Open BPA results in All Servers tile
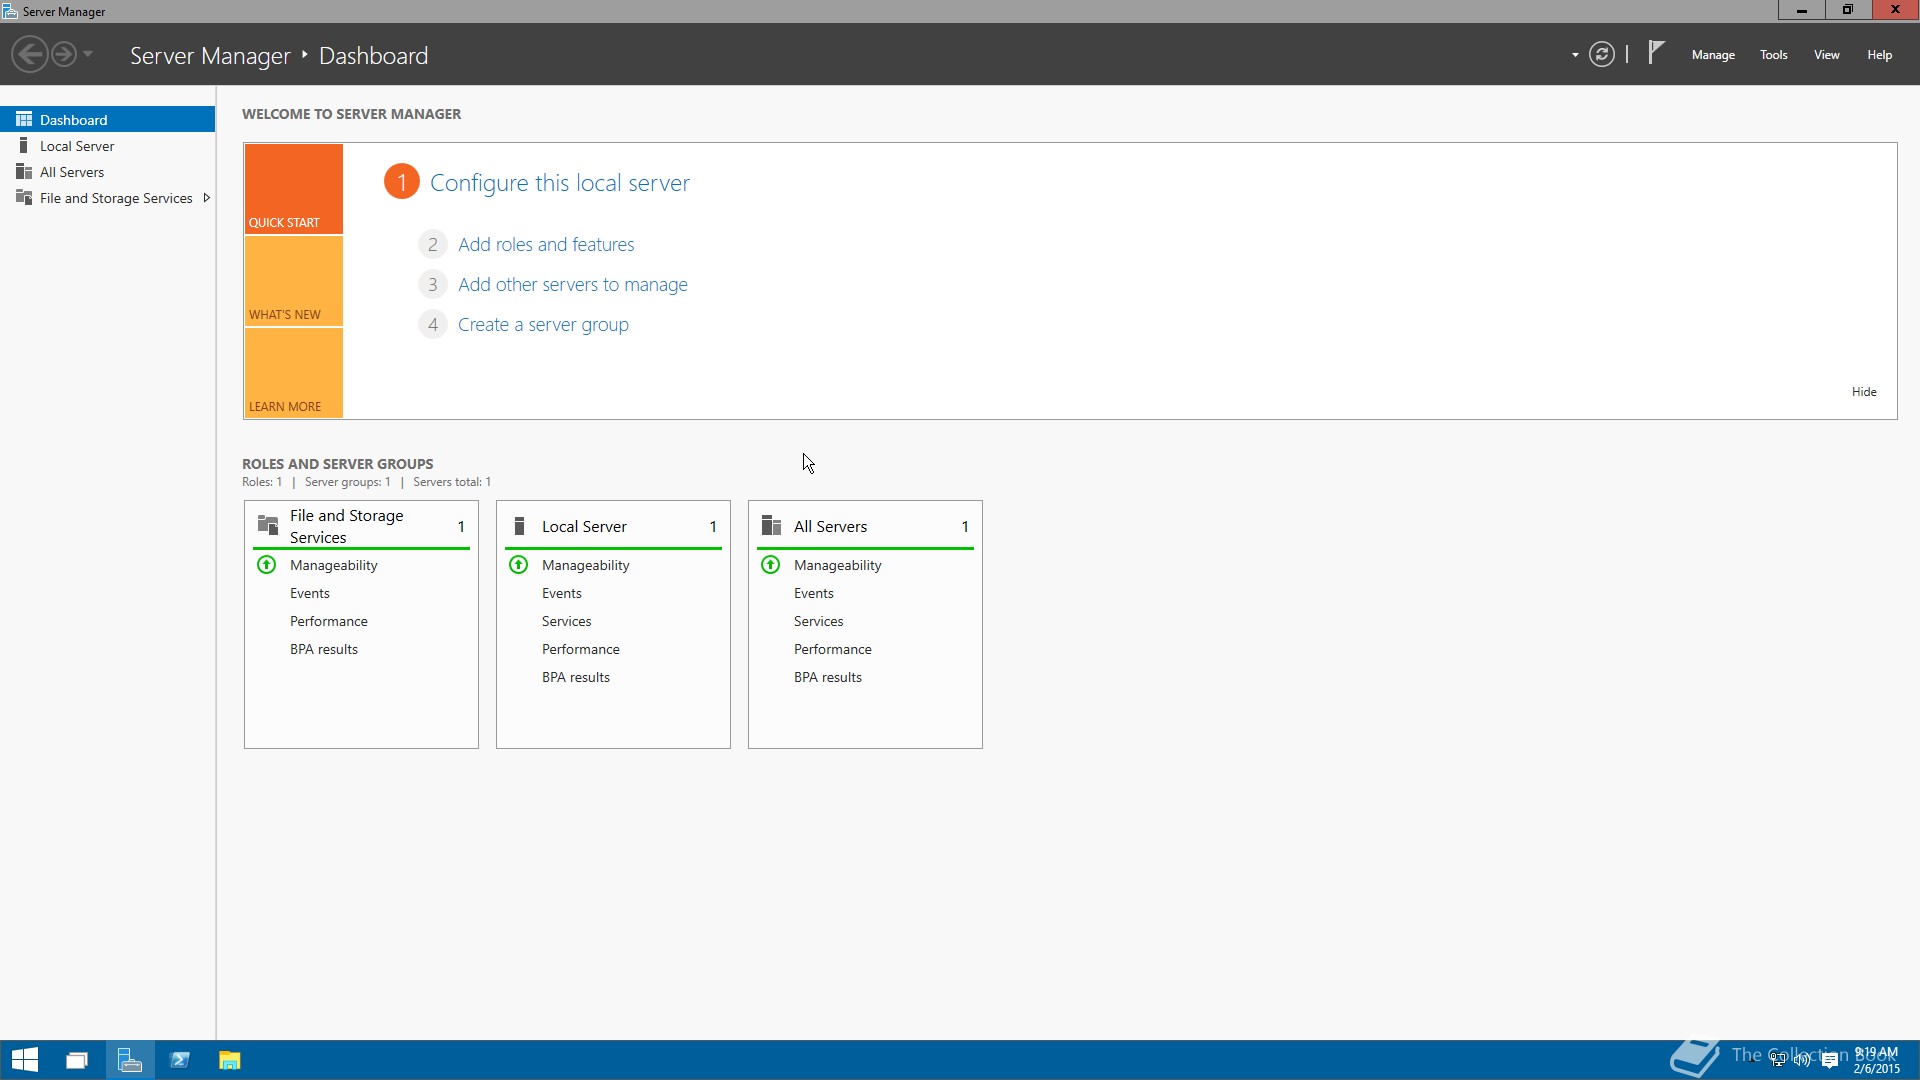Image resolution: width=1920 pixels, height=1080 pixels. [827, 677]
